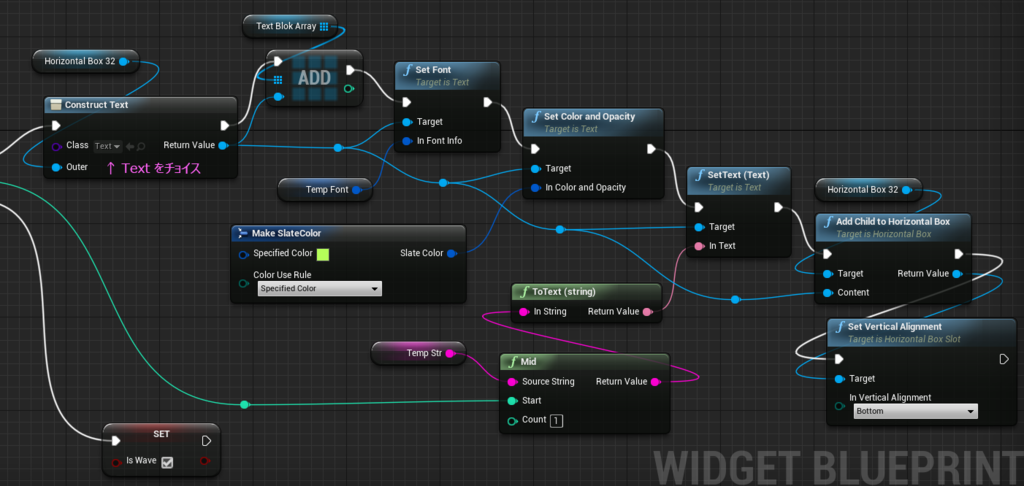Click the Target pin on Add Child to Horizontal Box
Viewport: 1024px width, 486px height.
pos(827,274)
